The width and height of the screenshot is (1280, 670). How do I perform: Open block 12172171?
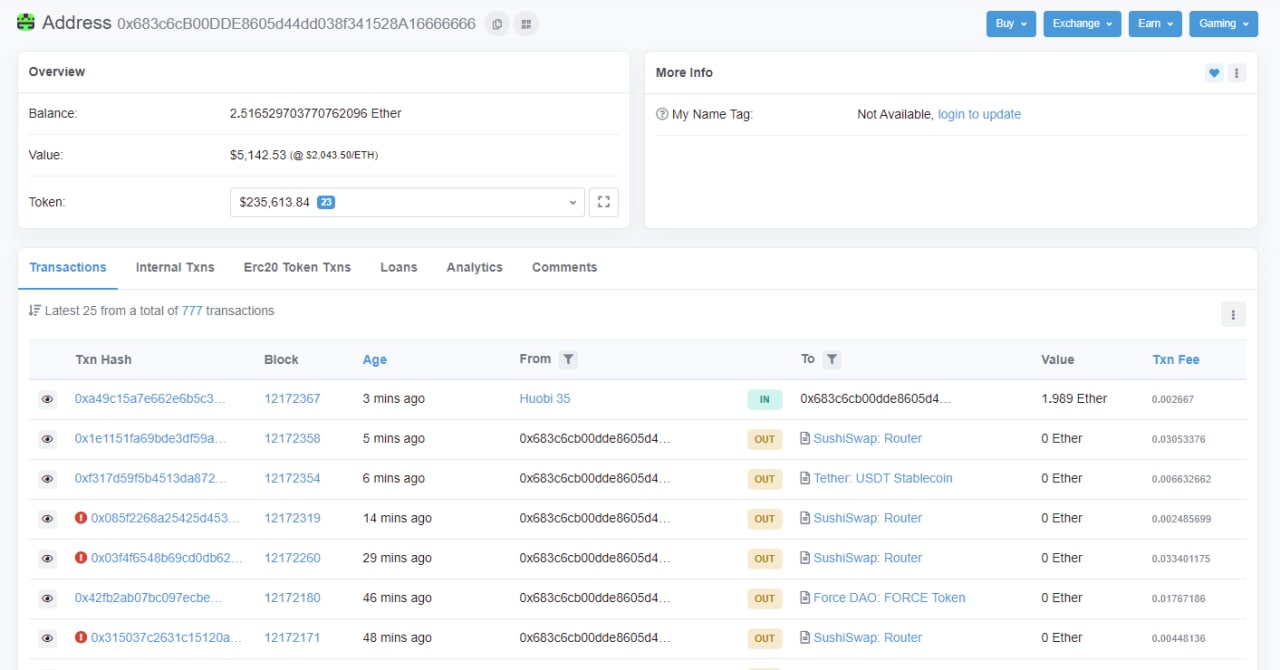click(x=292, y=638)
